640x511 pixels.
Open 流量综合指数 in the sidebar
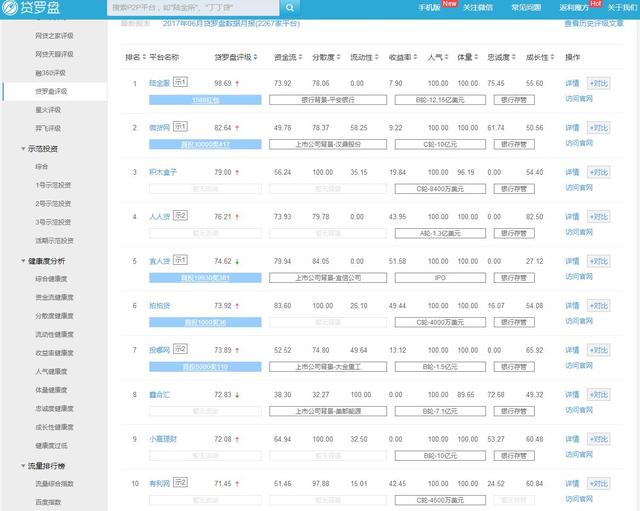54,484
